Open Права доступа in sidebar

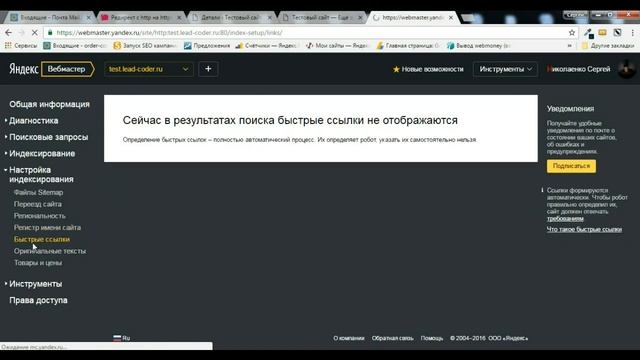(x=38, y=300)
